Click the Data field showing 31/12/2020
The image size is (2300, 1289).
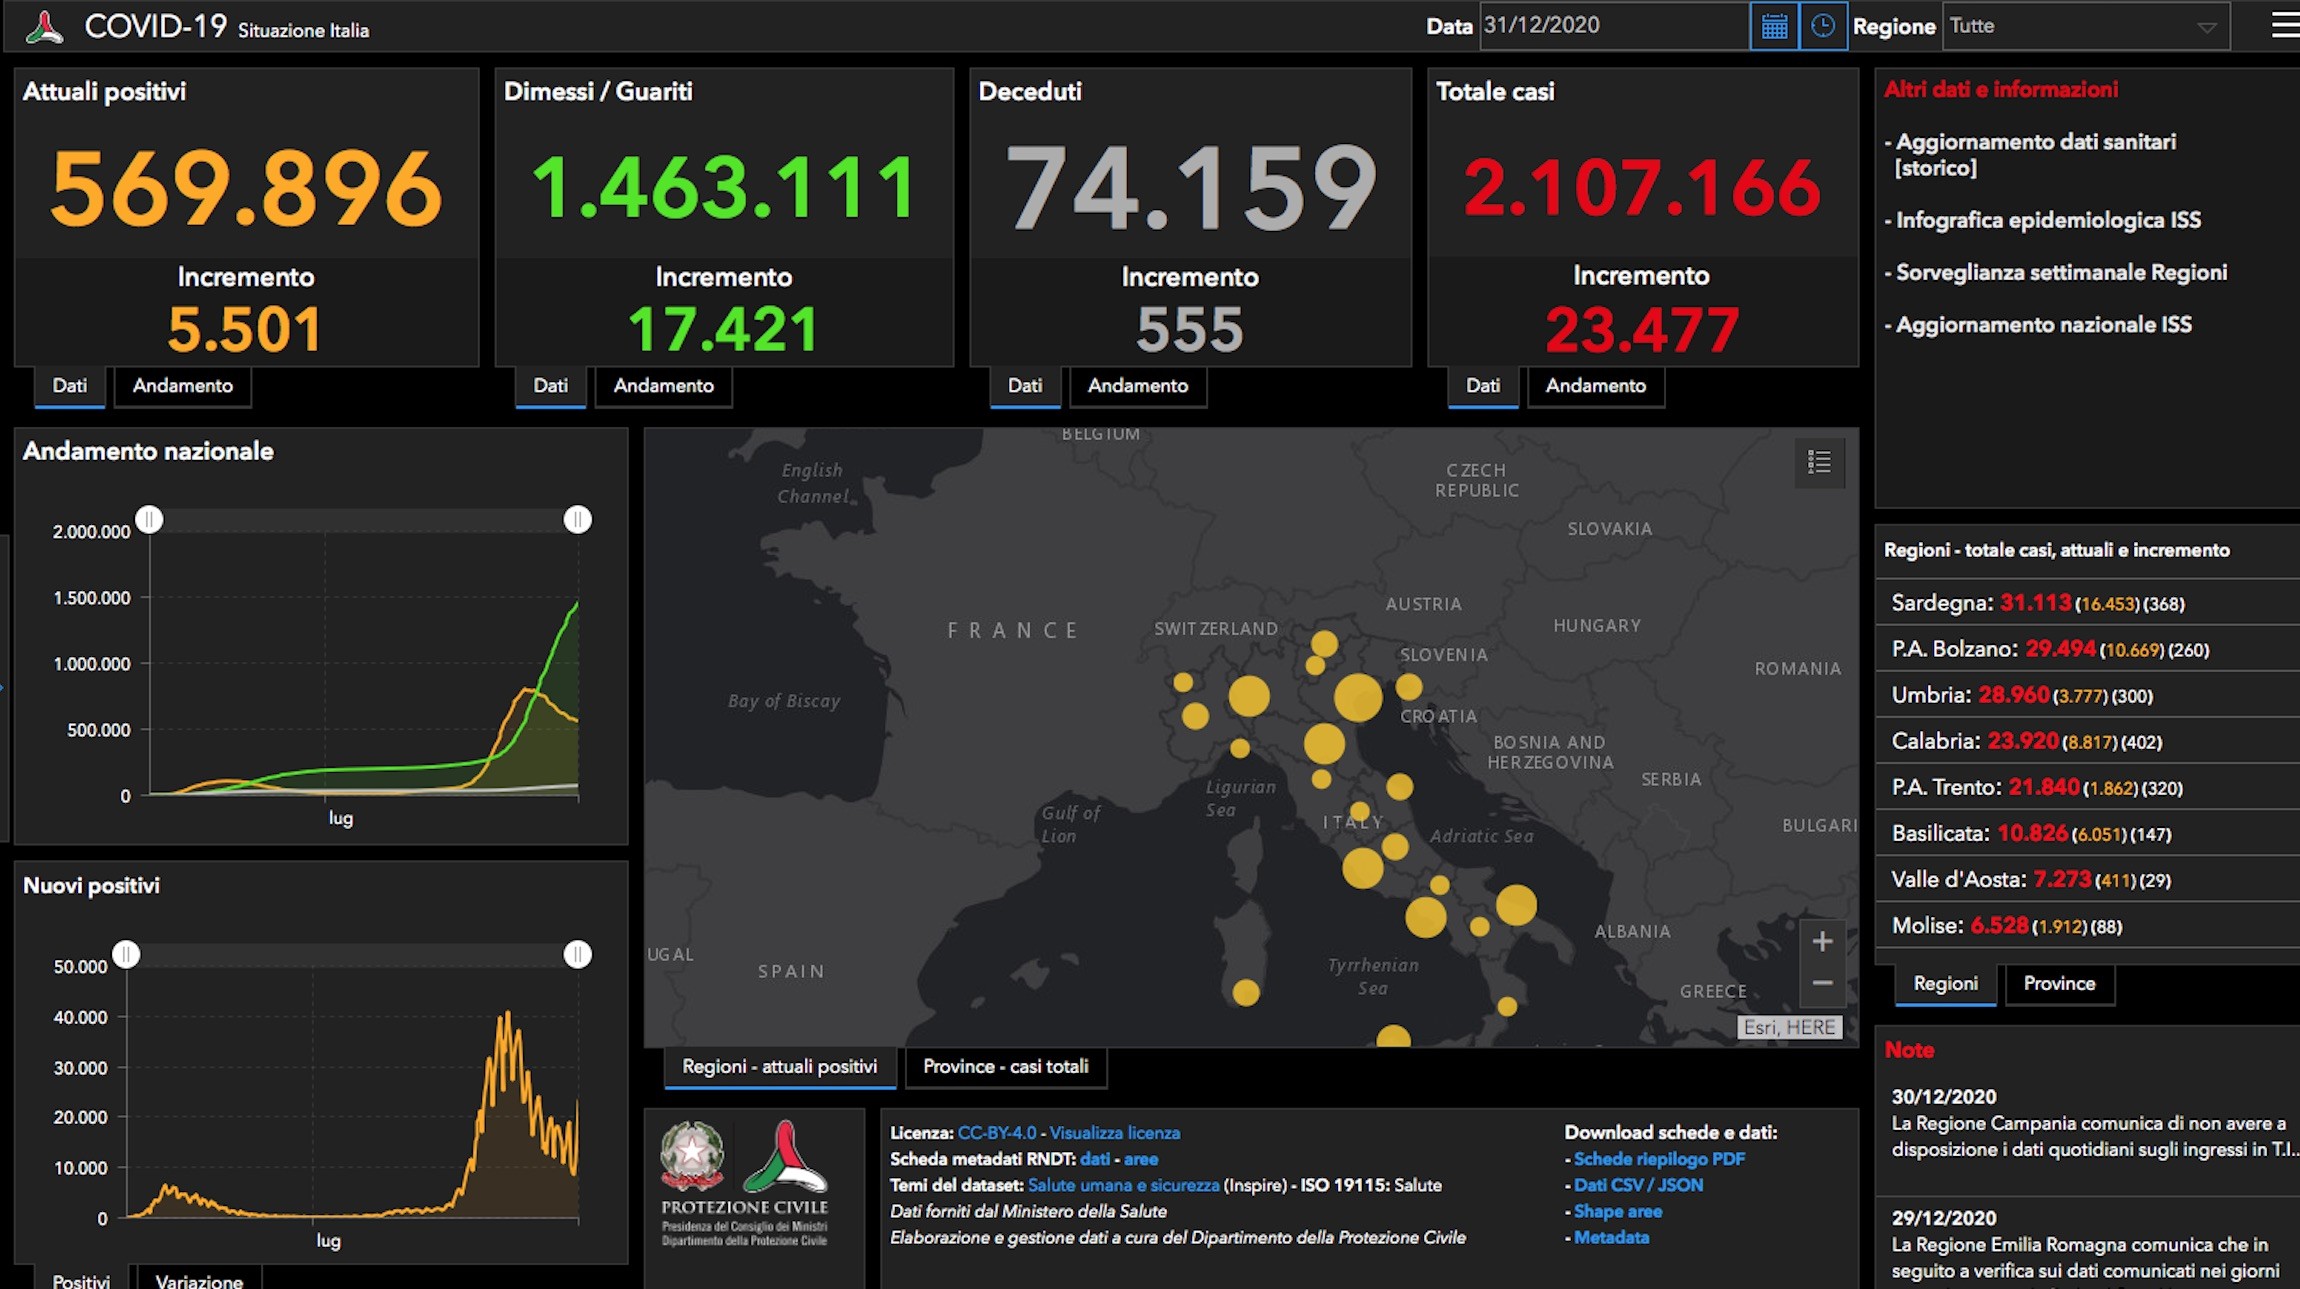[1614, 26]
